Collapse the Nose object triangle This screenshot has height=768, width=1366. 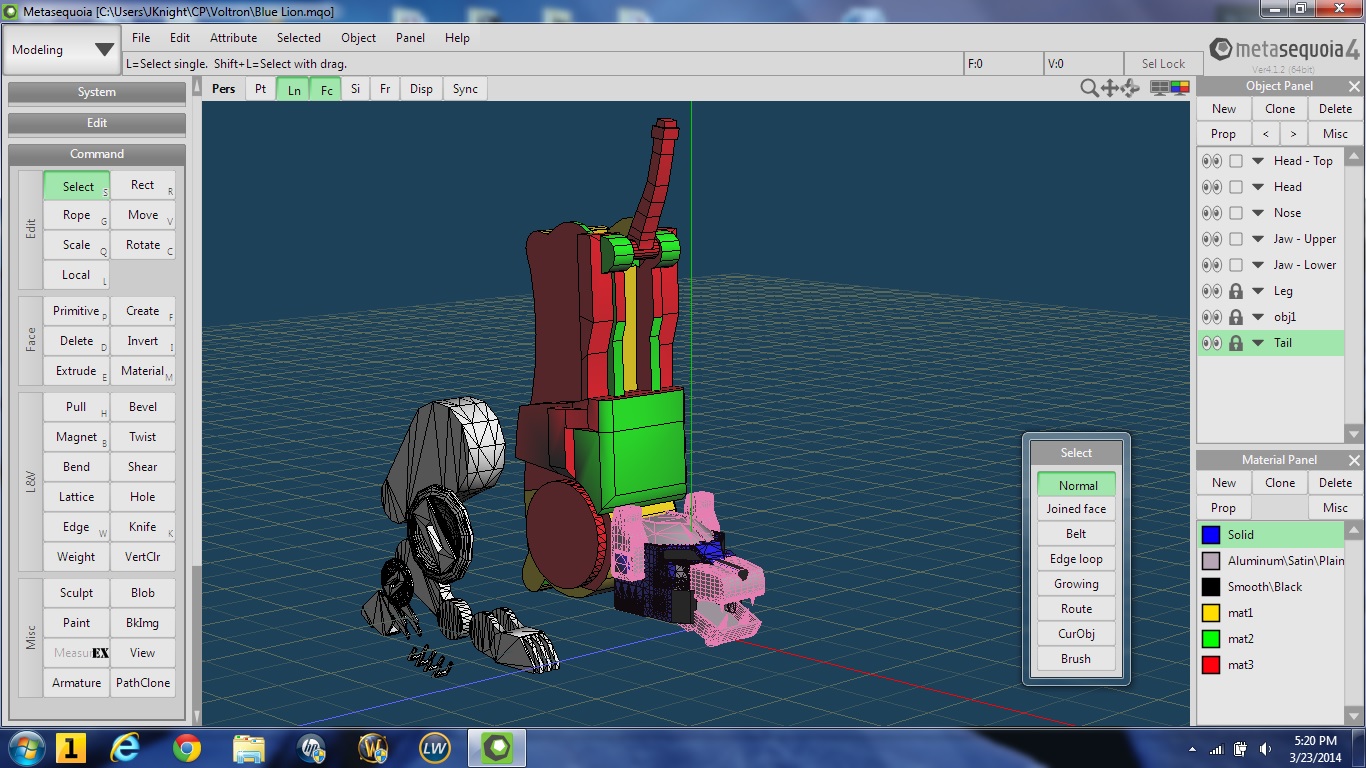[1258, 213]
